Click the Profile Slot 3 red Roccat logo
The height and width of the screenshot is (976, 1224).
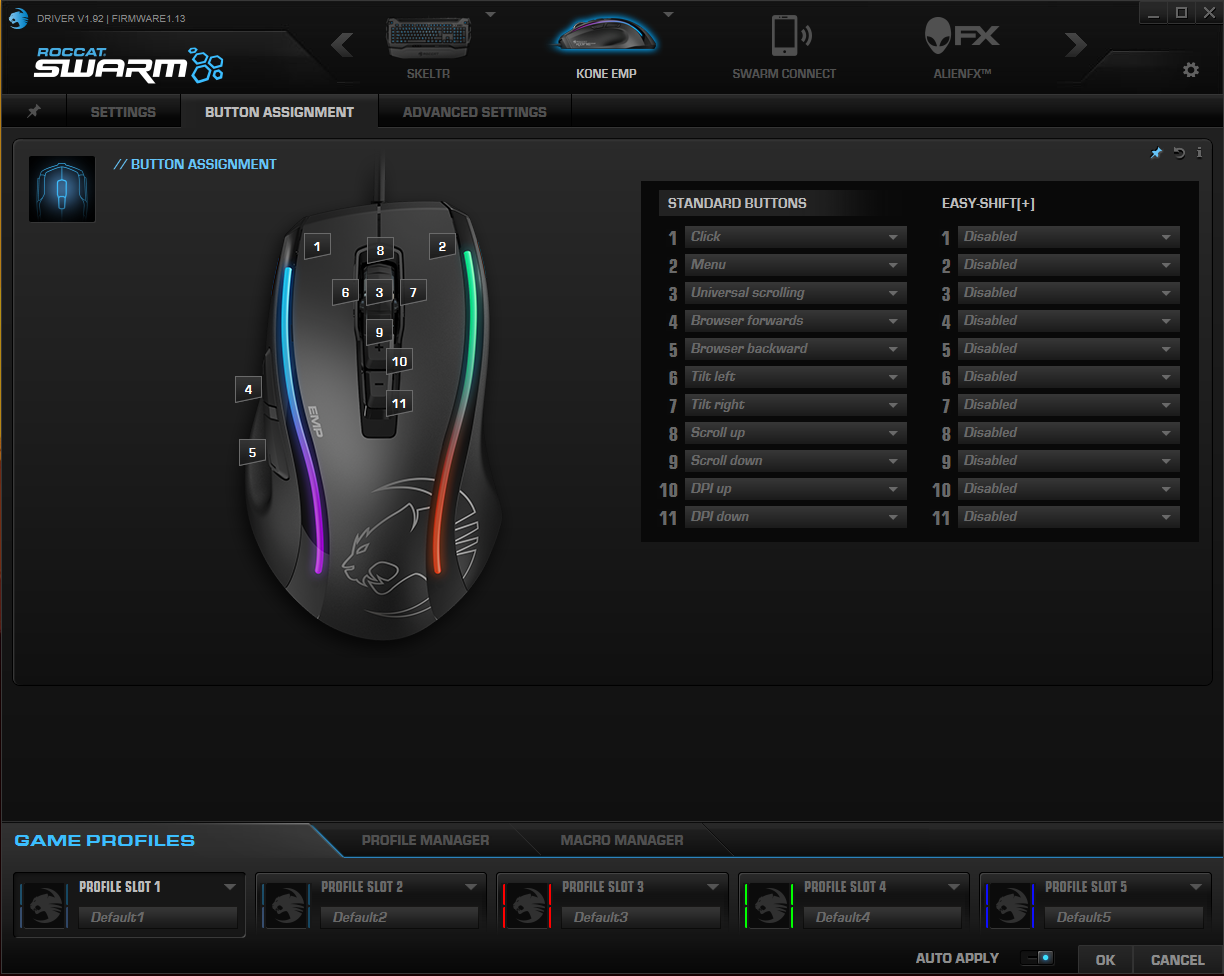point(527,904)
